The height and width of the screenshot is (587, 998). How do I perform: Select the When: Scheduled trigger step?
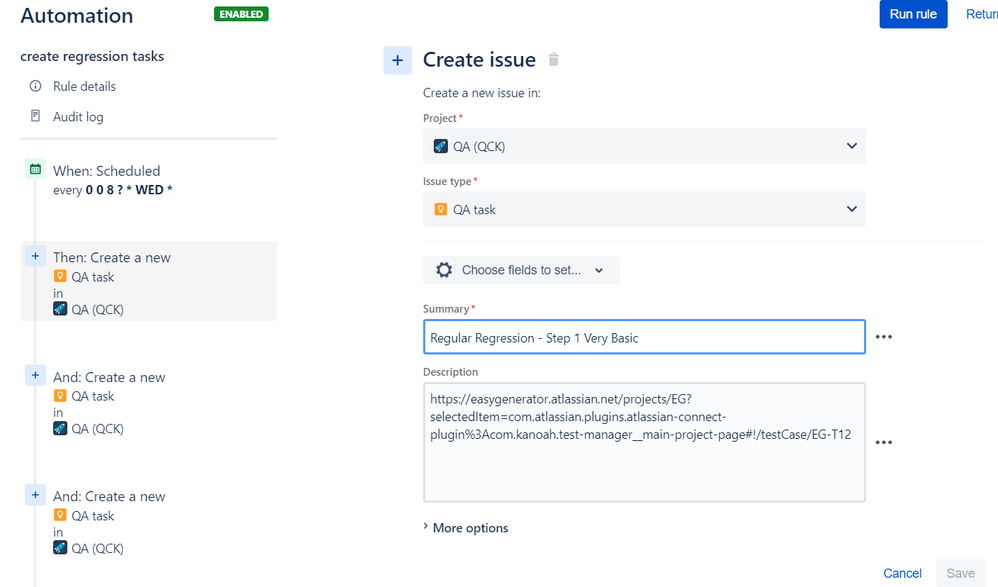click(x=149, y=180)
